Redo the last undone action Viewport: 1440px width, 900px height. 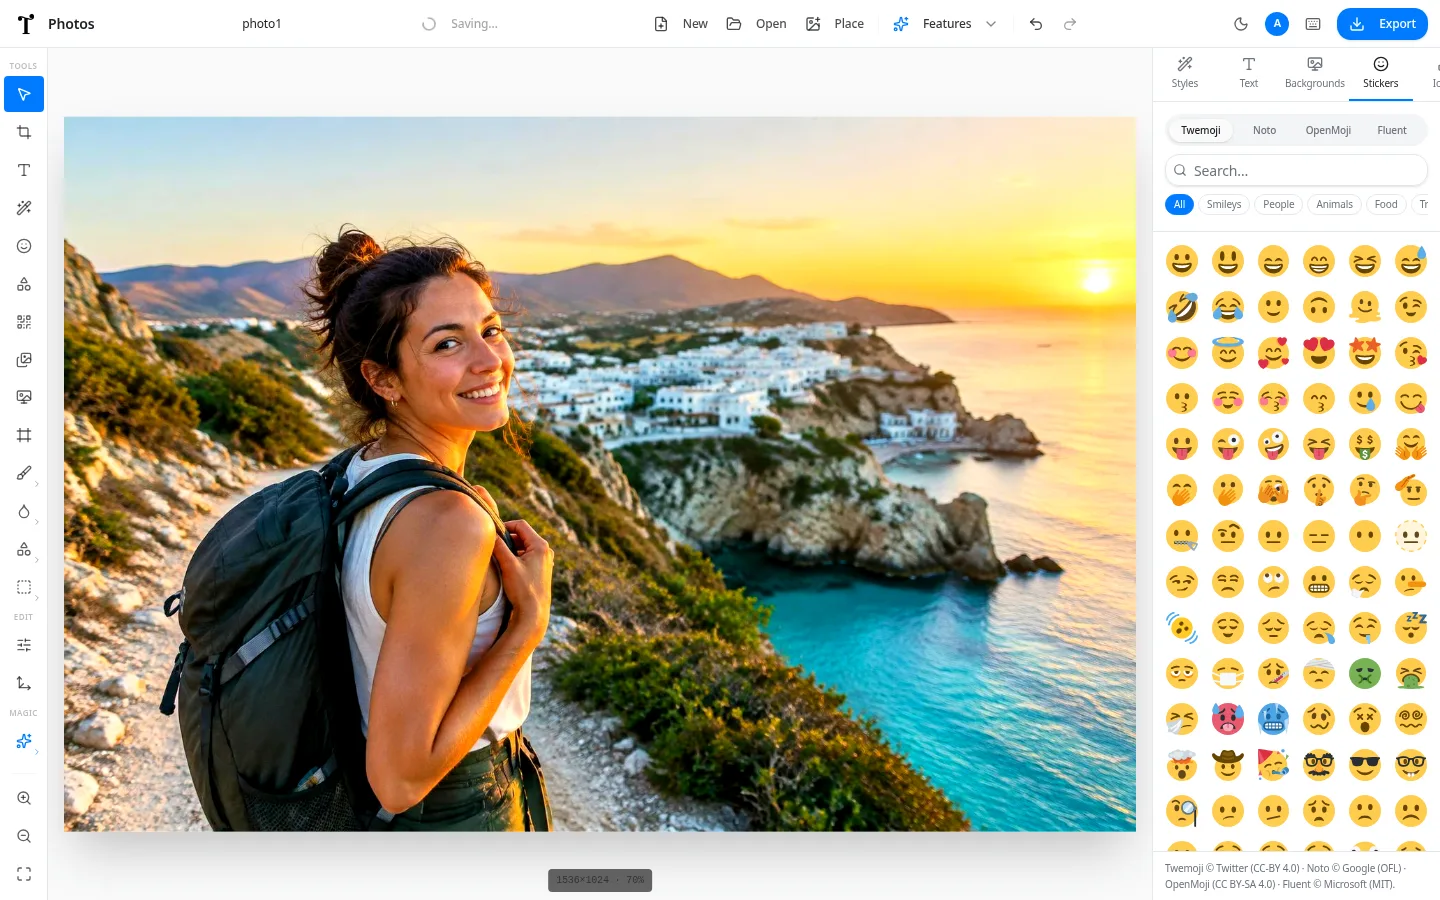point(1070,24)
